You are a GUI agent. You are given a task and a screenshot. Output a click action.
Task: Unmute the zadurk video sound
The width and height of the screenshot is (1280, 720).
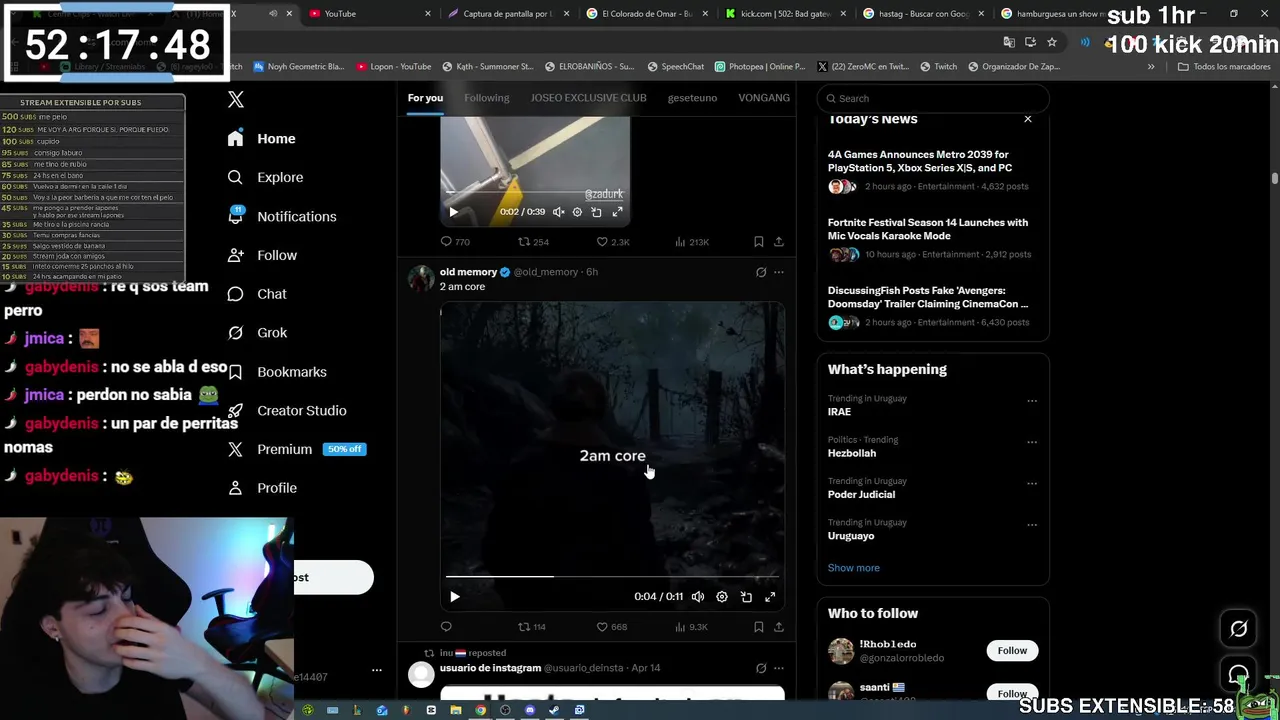(558, 212)
